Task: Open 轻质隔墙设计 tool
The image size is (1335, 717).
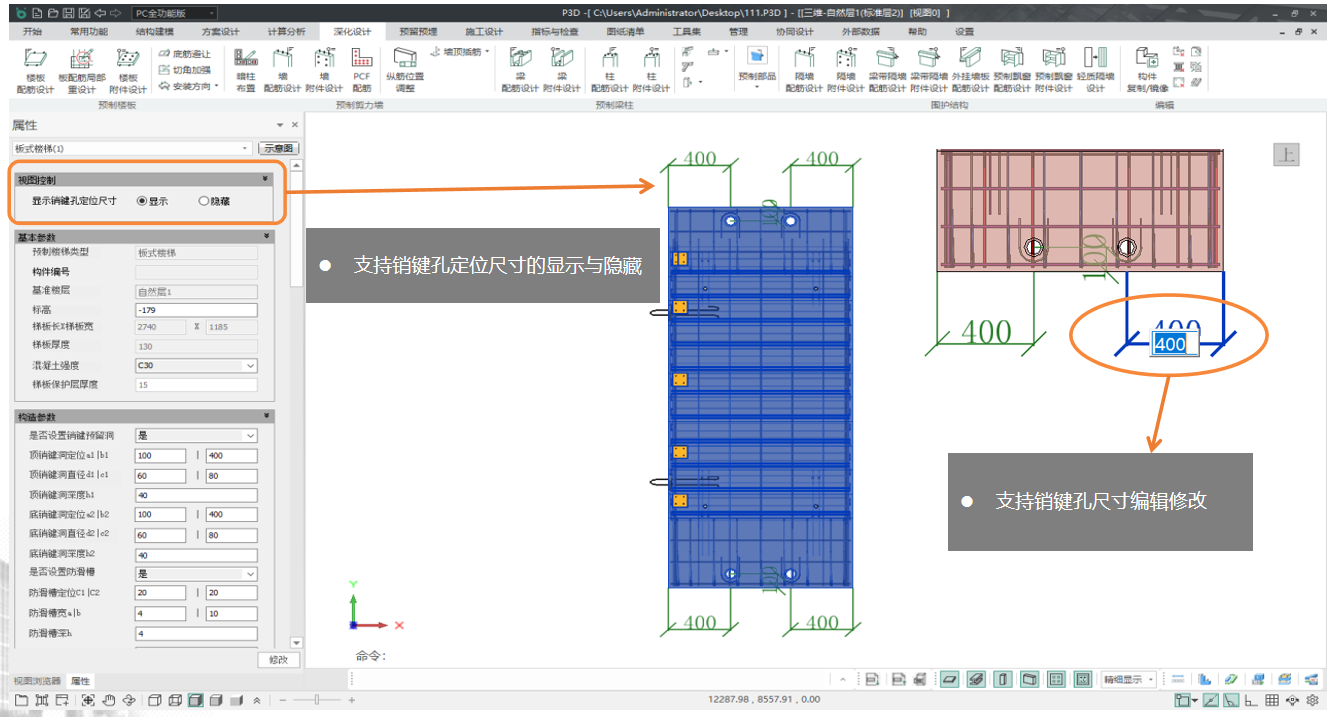Action: pos(1095,68)
